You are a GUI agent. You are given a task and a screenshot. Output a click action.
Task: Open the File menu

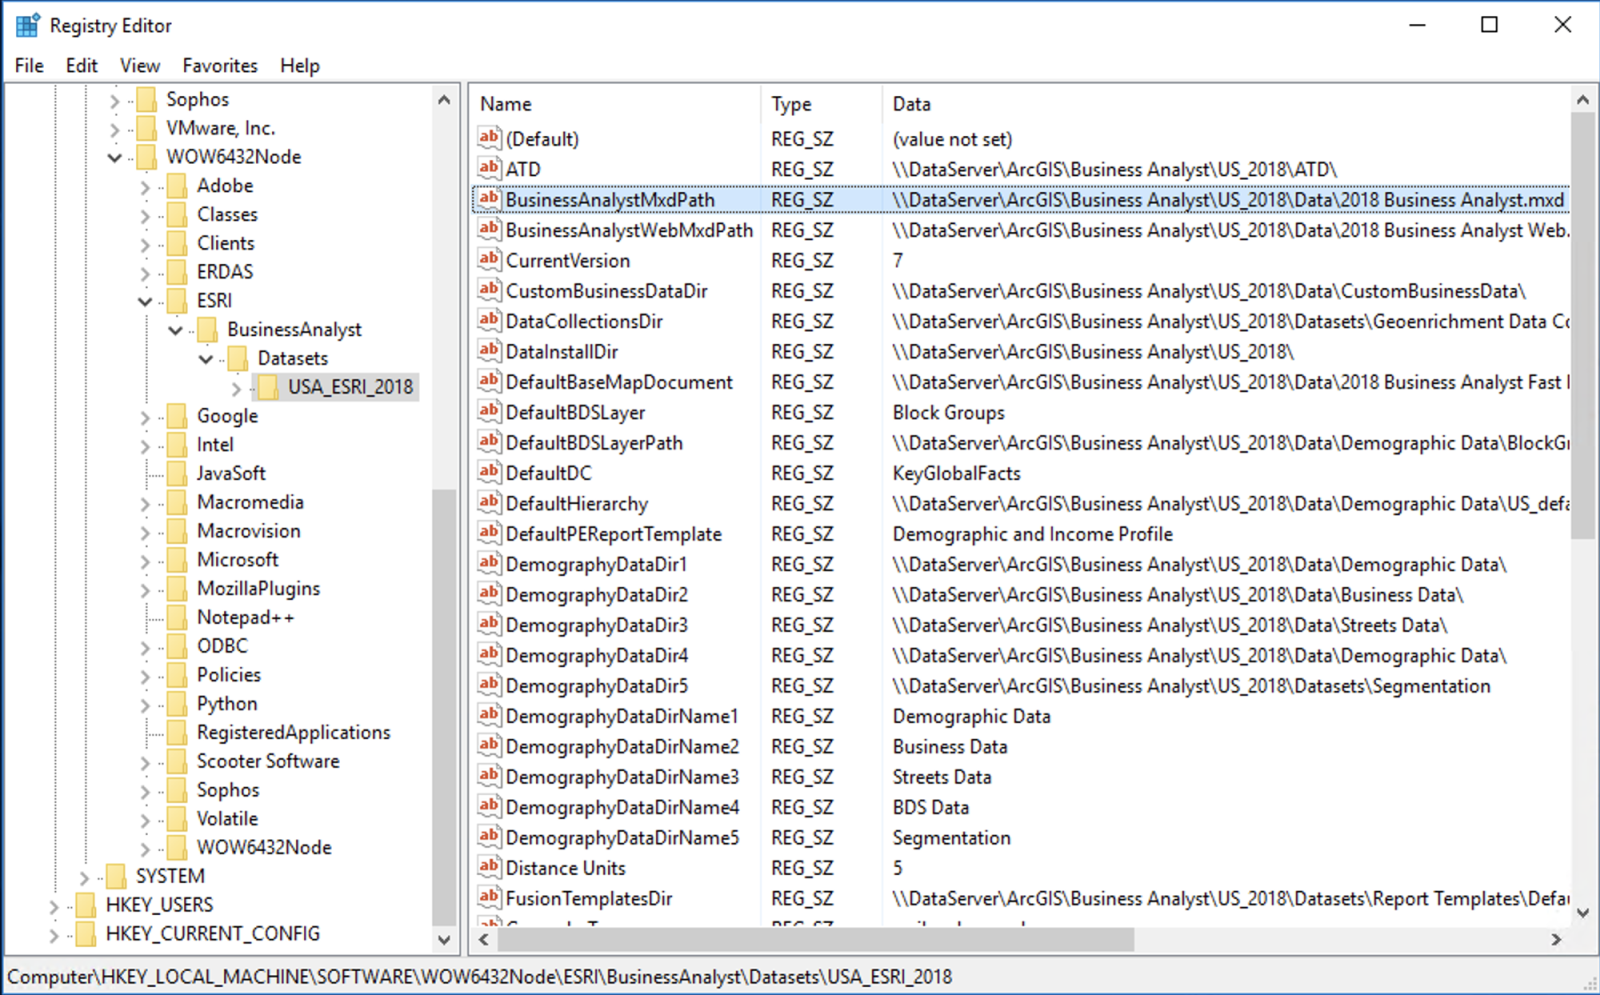29,65
